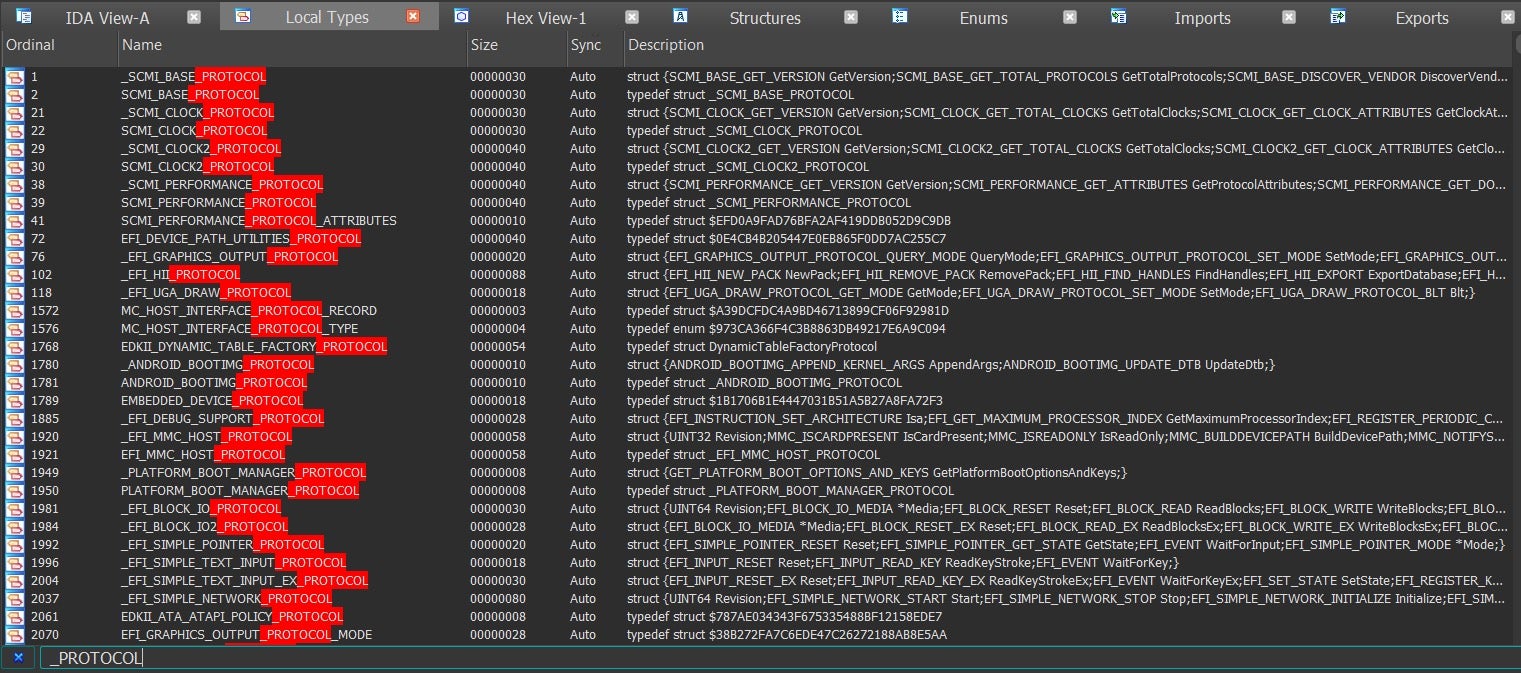
Task: Sort by the Size column header
Action: [x=484, y=45]
